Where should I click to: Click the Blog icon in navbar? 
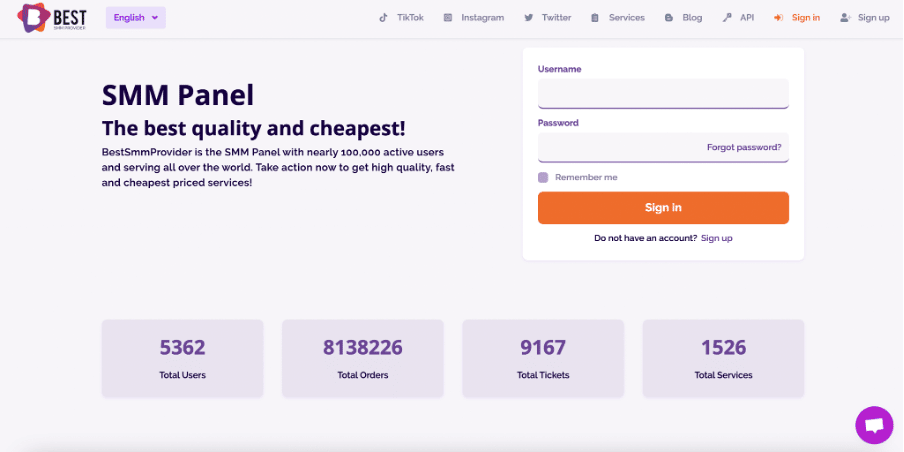[x=669, y=18]
